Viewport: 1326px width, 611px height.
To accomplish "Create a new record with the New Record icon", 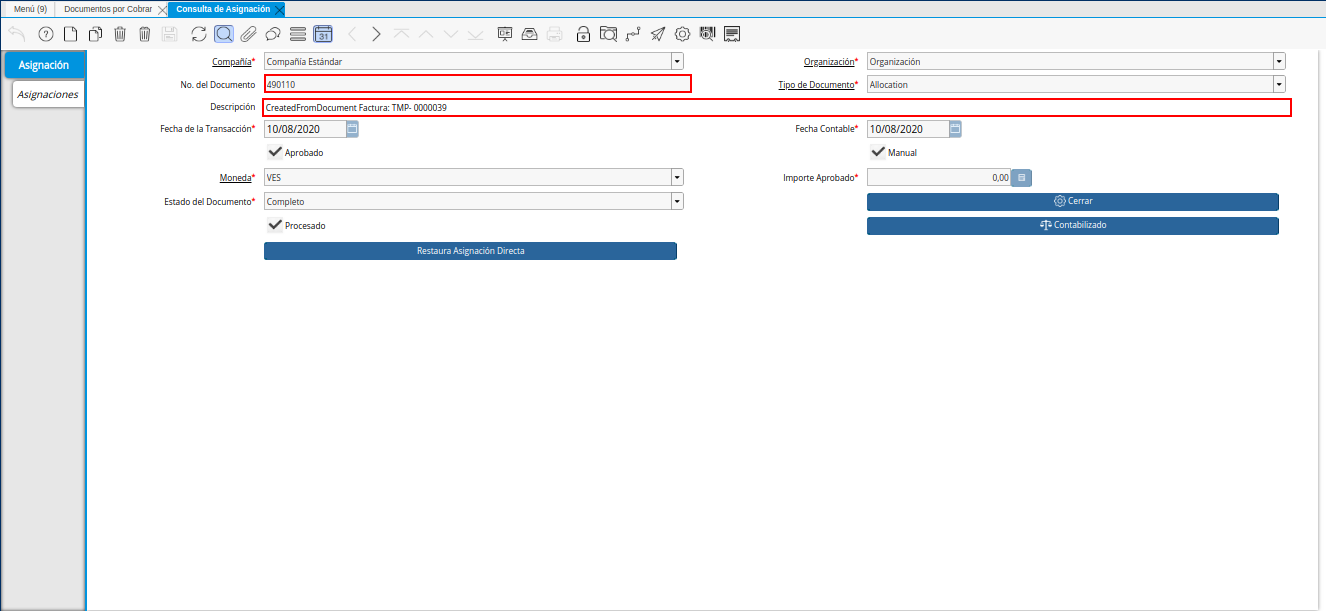I will tap(70, 33).
